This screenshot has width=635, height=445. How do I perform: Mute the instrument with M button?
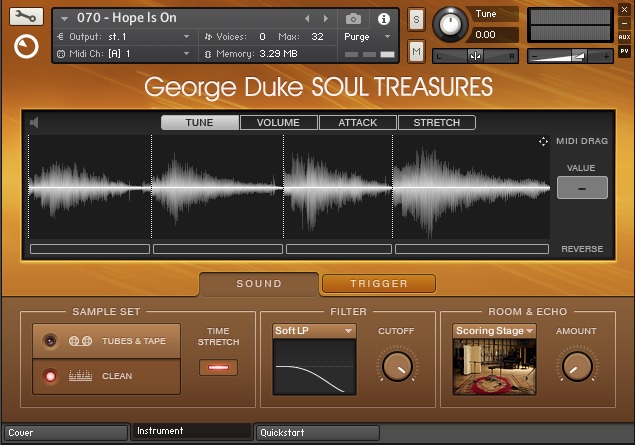[416, 51]
